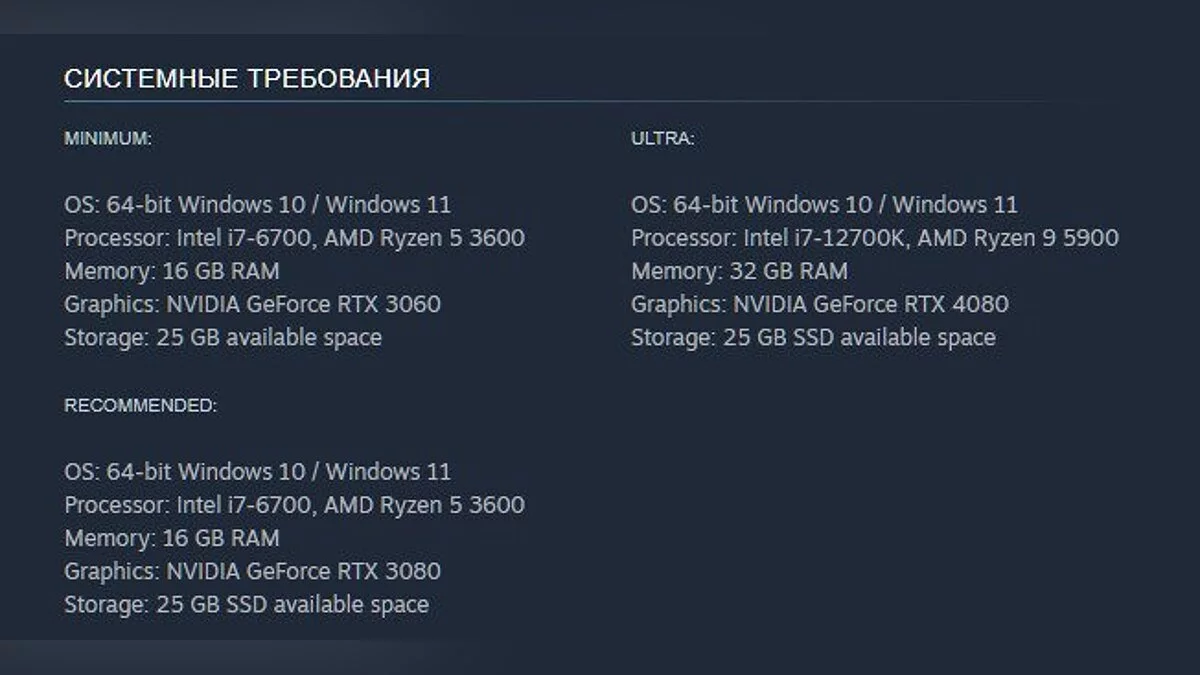
Task: Select the RECOMMENDED section label
Action: (140, 405)
